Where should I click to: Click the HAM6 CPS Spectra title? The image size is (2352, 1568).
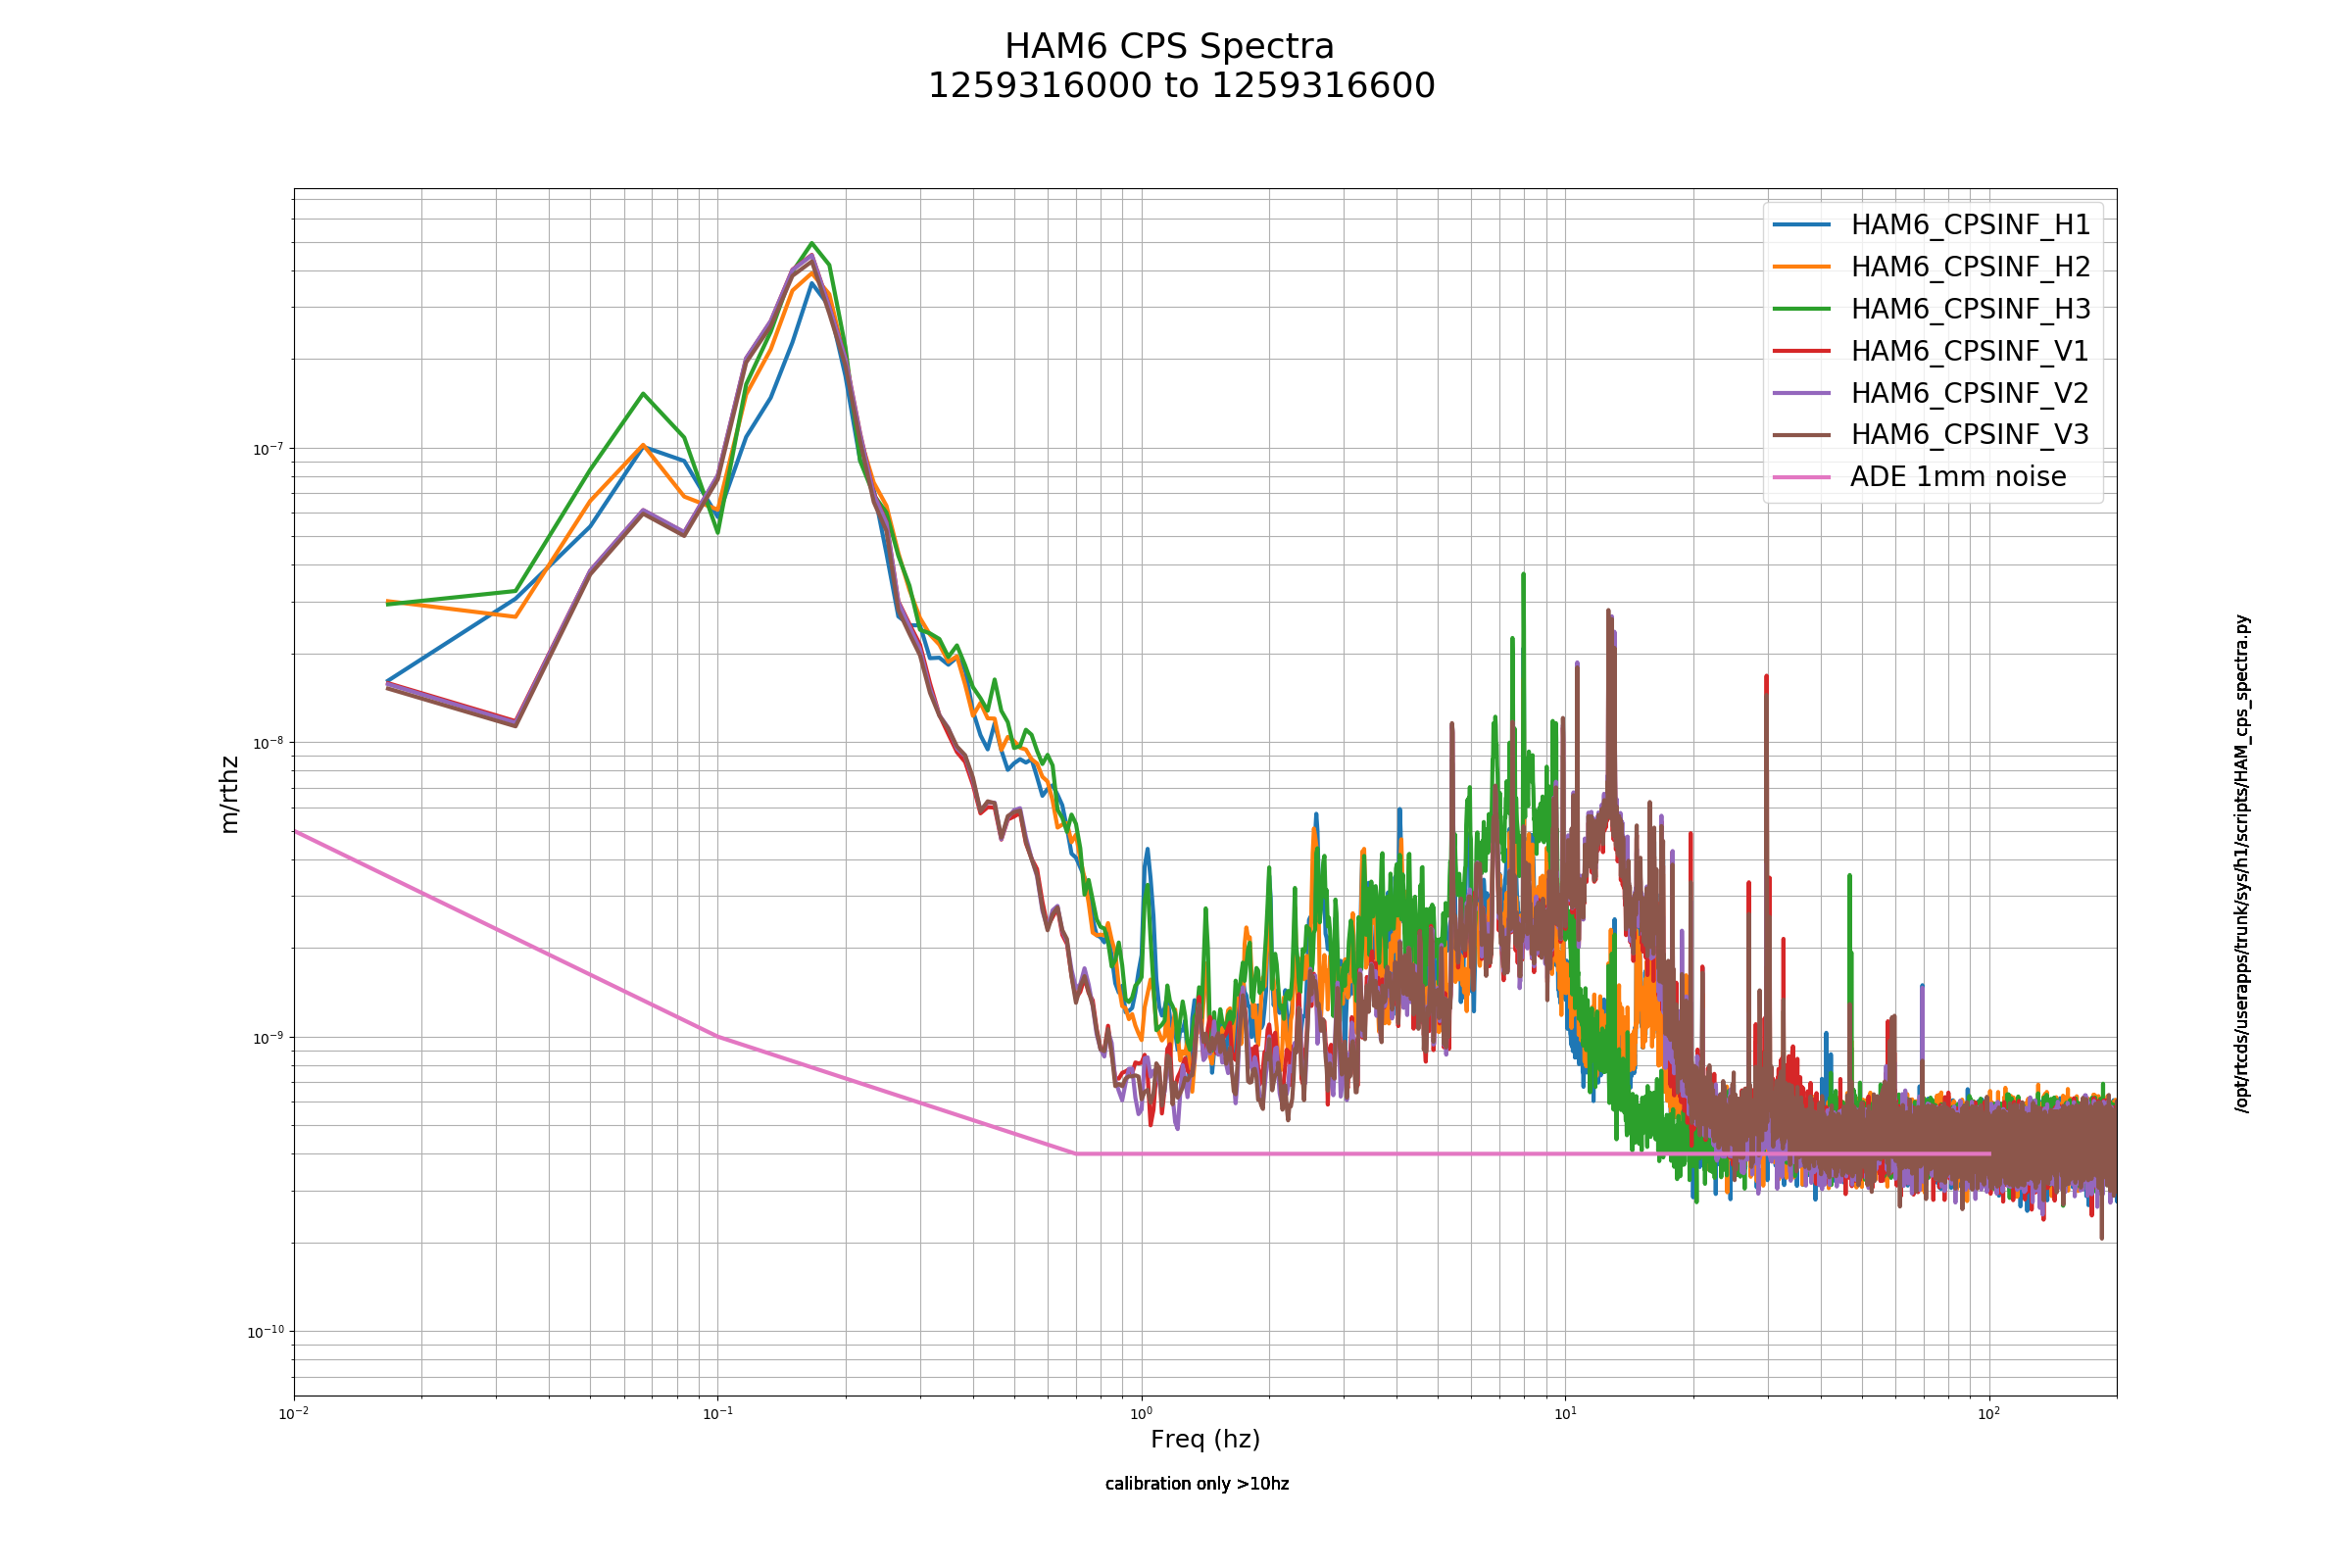coord(1169,47)
